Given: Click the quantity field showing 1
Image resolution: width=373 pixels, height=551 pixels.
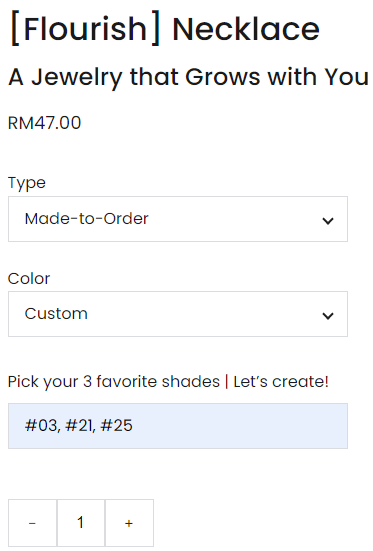Looking at the screenshot, I should 81,523.
